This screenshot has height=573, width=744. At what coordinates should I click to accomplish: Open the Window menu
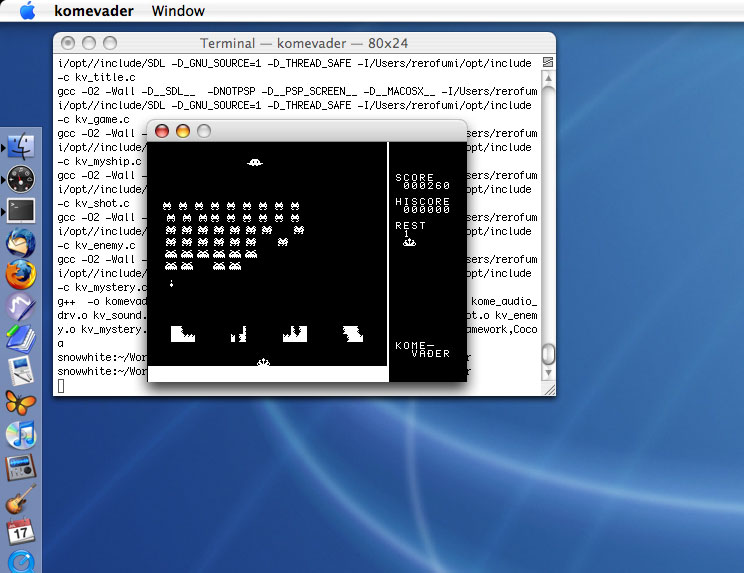coord(178,10)
